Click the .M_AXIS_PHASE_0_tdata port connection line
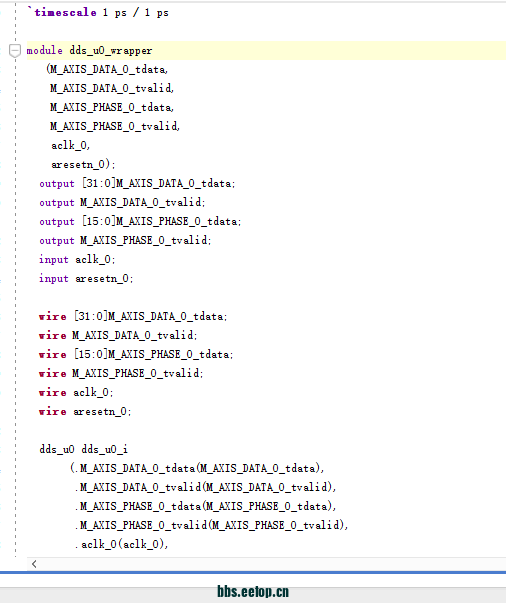506x603 pixels. pos(206,506)
